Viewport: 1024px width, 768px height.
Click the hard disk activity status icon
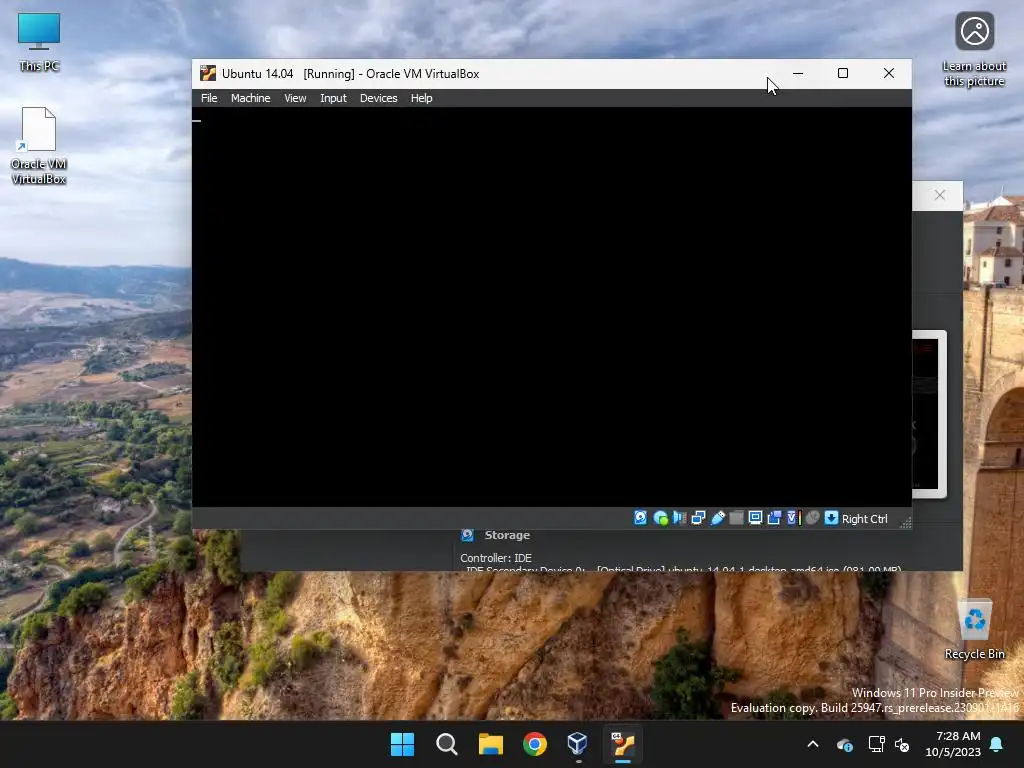(x=641, y=518)
